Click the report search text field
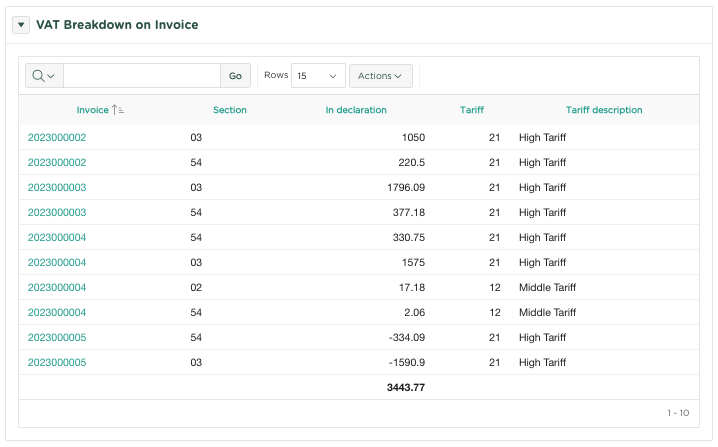Screen dimensions: 718x447 (141, 76)
